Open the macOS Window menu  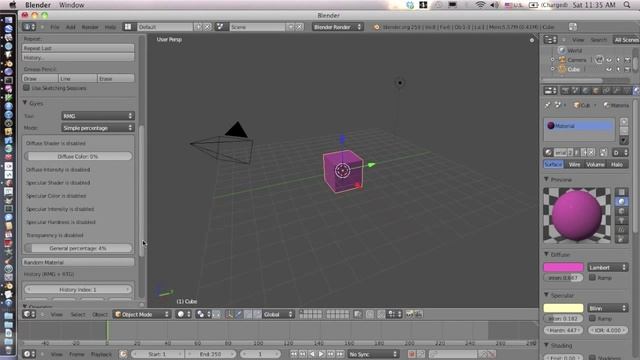pos(71,5)
